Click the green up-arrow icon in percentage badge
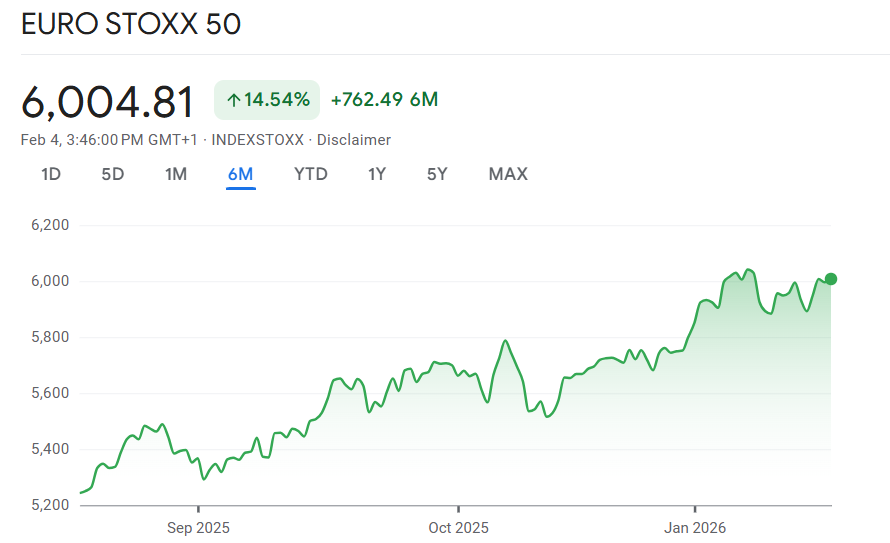Image resolution: width=890 pixels, height=543 pixels. point(234,100)
